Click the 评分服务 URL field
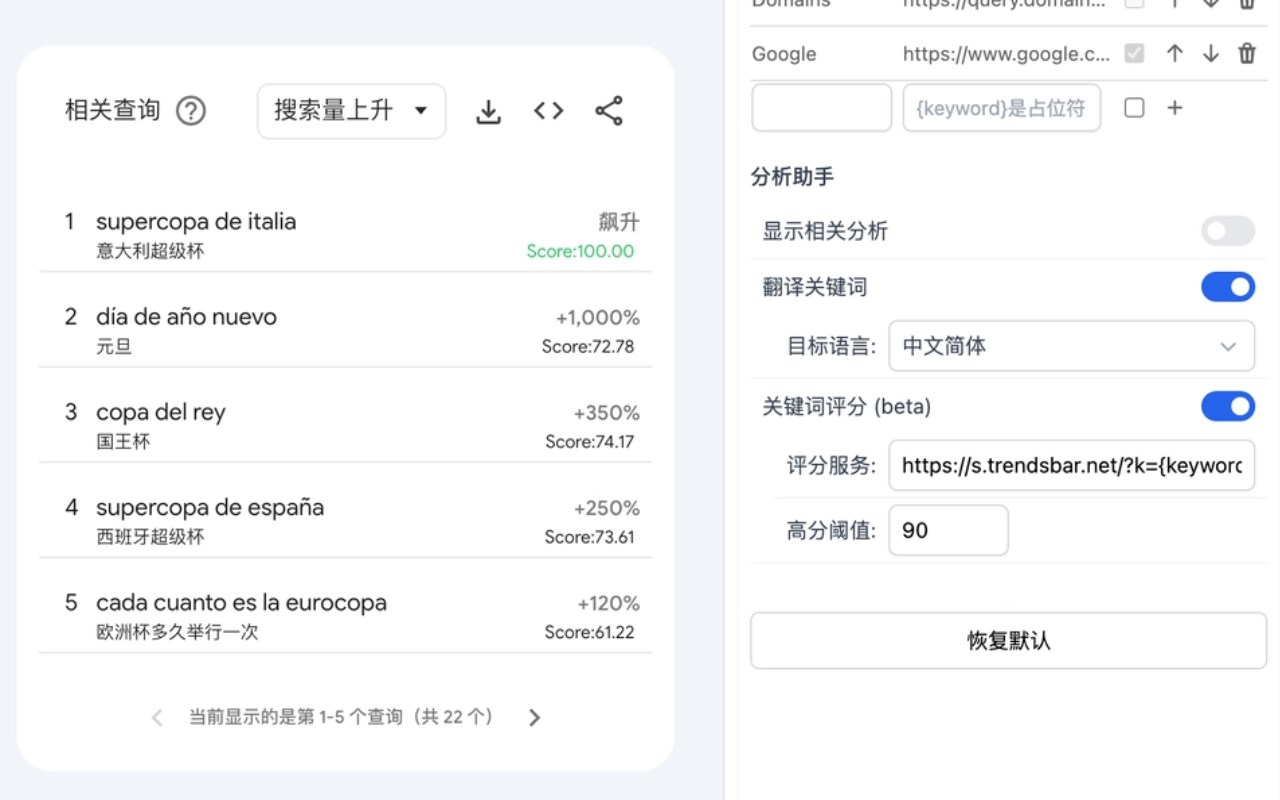 tap(1071, 465)
